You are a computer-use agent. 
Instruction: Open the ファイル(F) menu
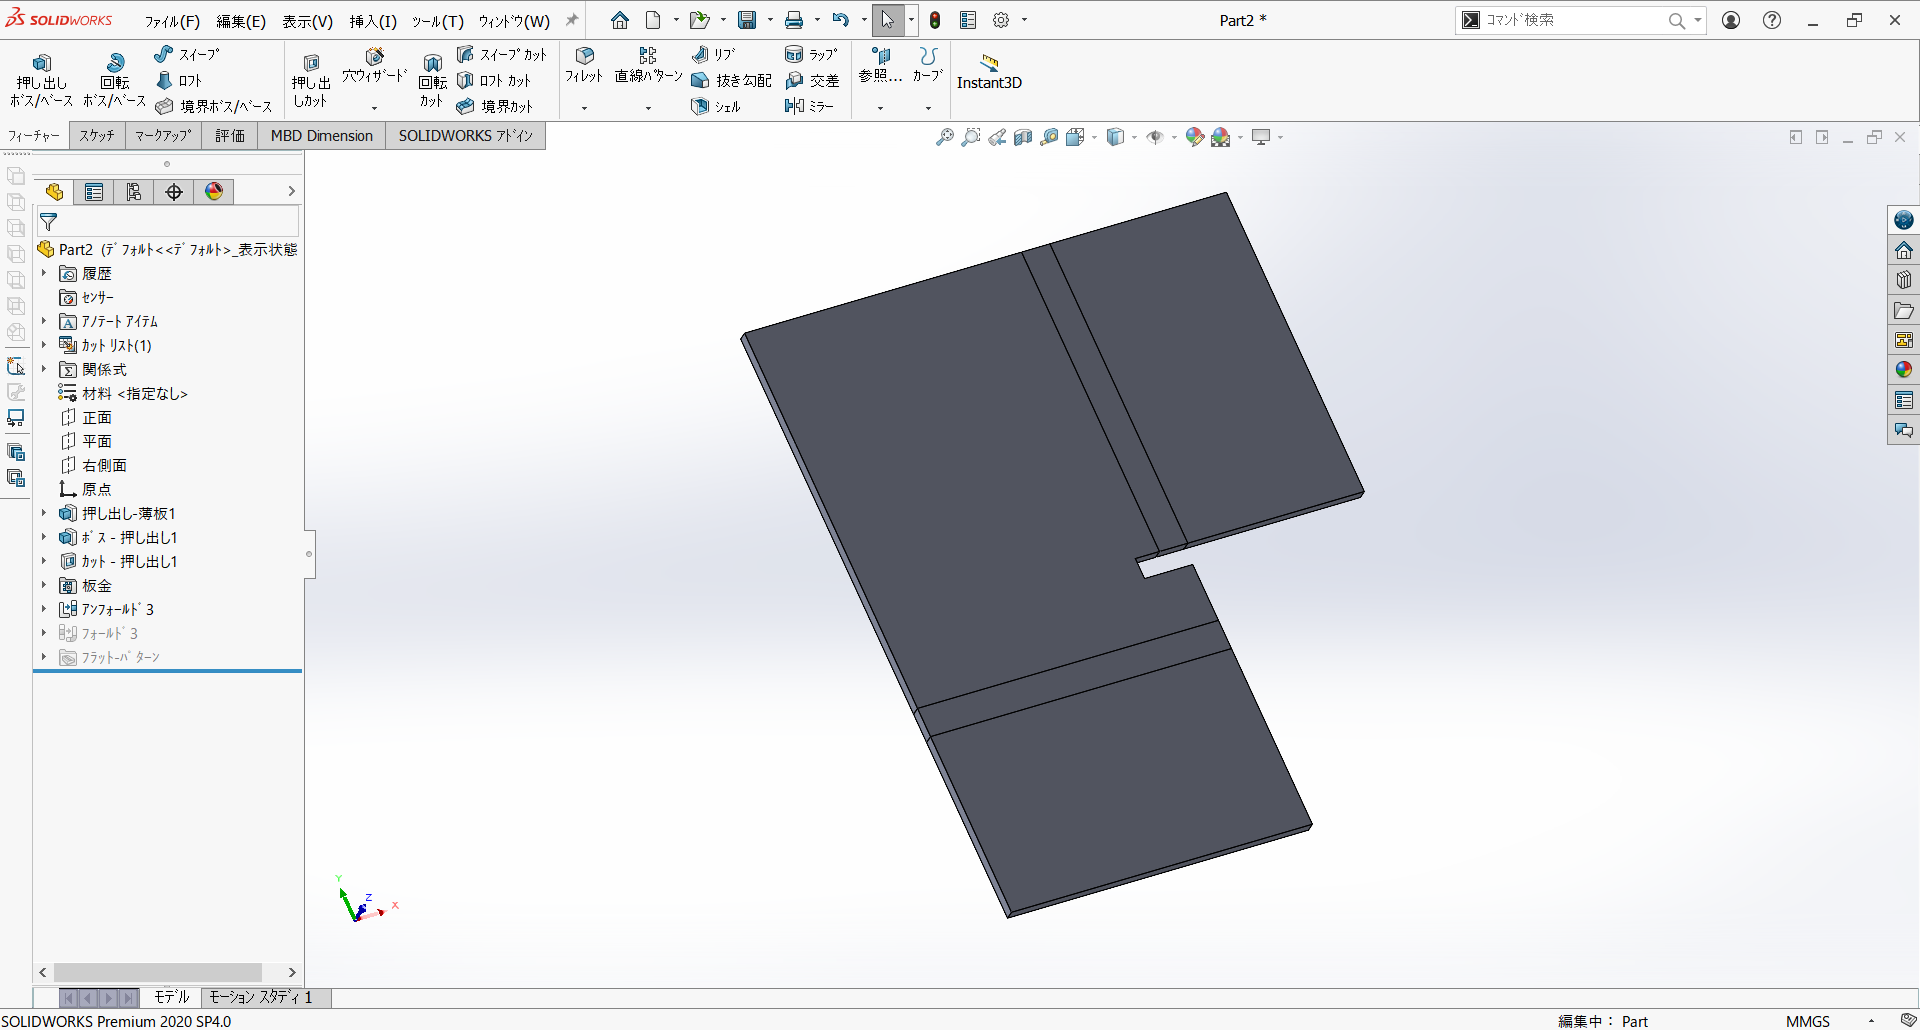coord(172,21)
